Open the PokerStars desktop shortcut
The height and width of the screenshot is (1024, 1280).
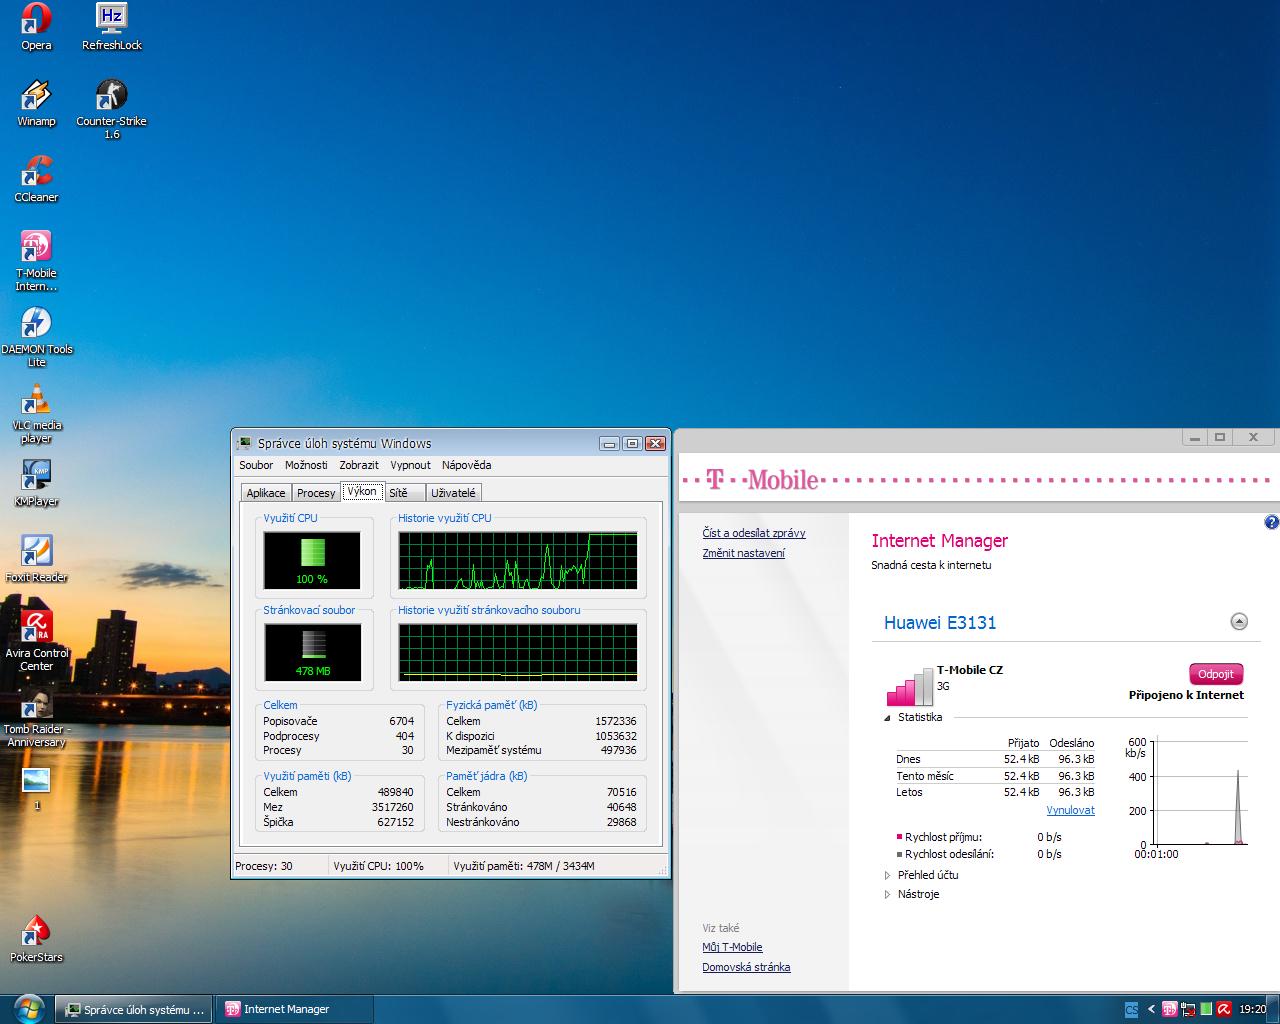pyautogui.click(x=36, y=933)
